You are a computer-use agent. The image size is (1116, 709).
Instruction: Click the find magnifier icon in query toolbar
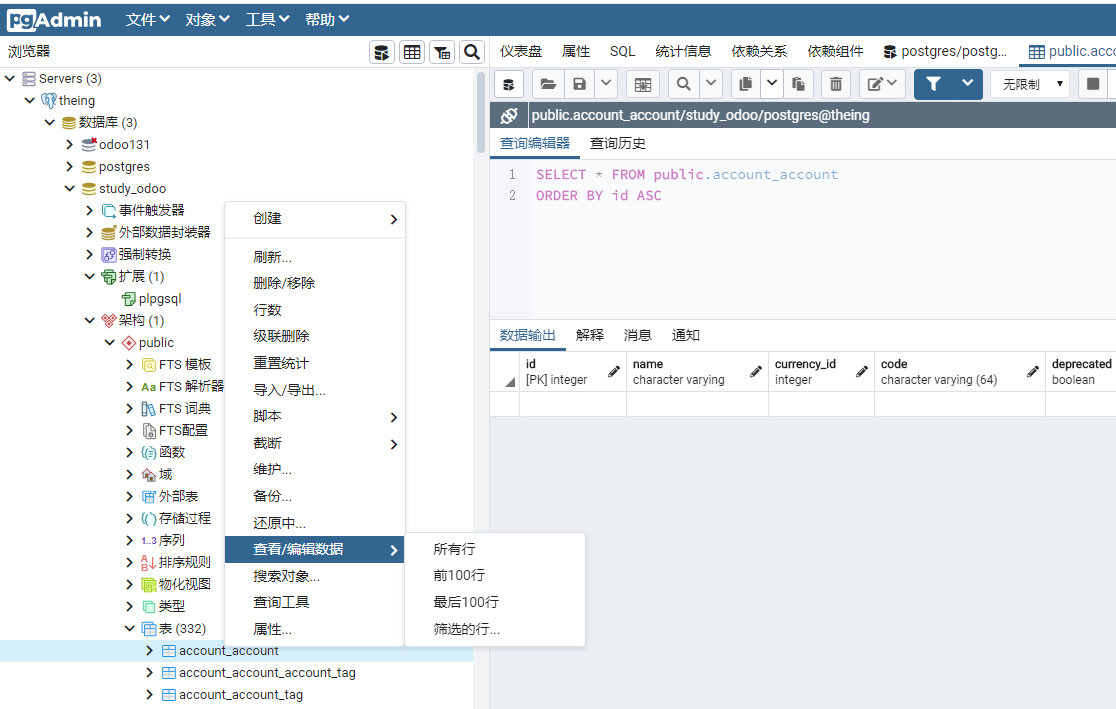click(x=683, y=84)
